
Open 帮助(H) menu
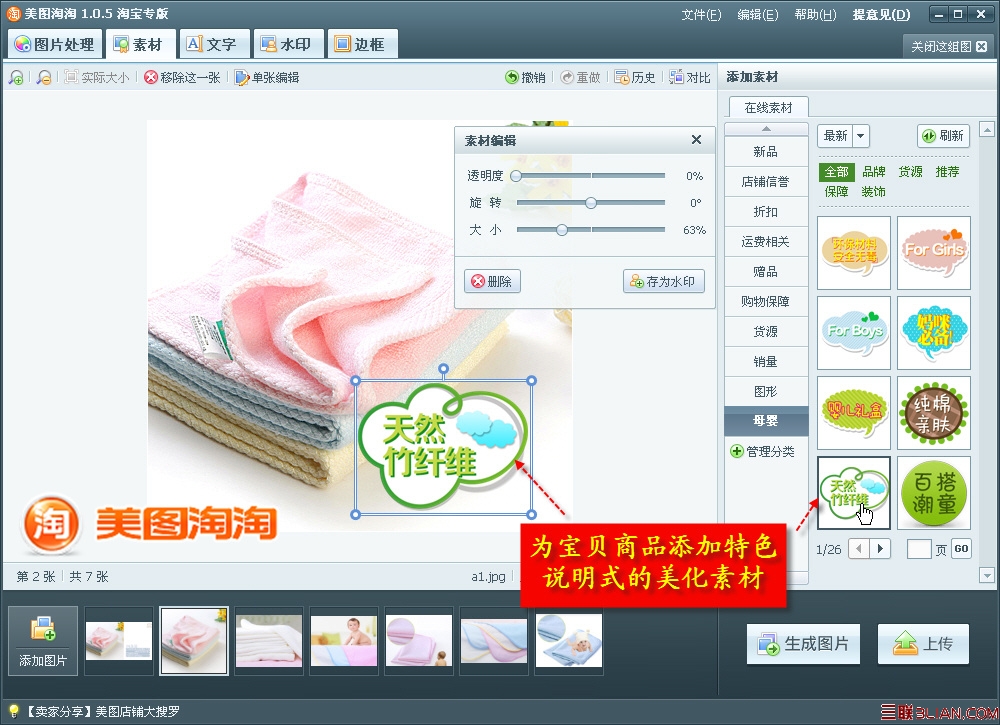point(815,14)
